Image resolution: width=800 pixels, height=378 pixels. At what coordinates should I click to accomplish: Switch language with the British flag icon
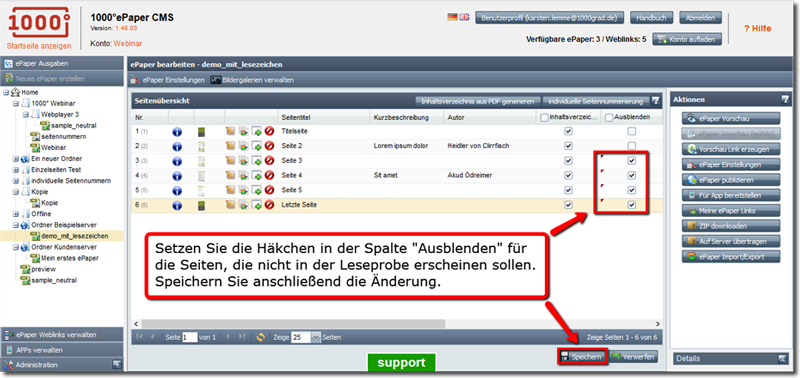[x=464, y=17]
